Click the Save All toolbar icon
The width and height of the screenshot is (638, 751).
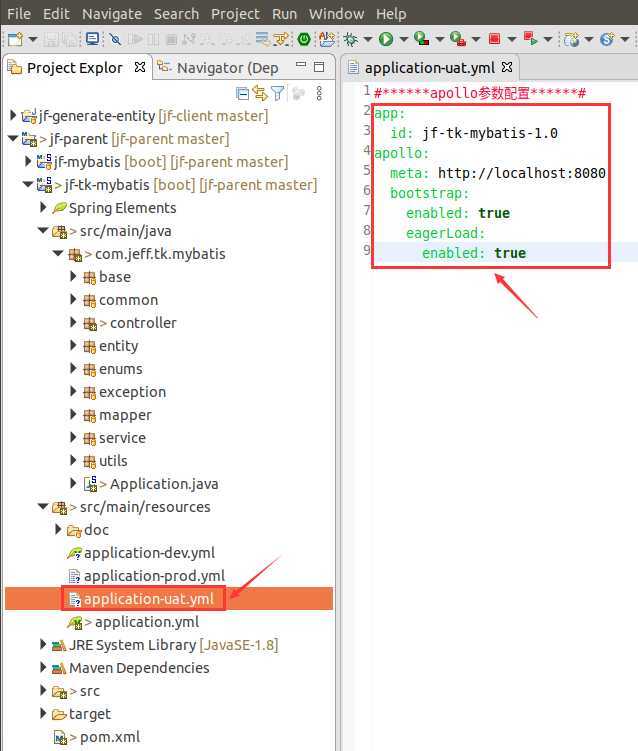tap(68, 39)
